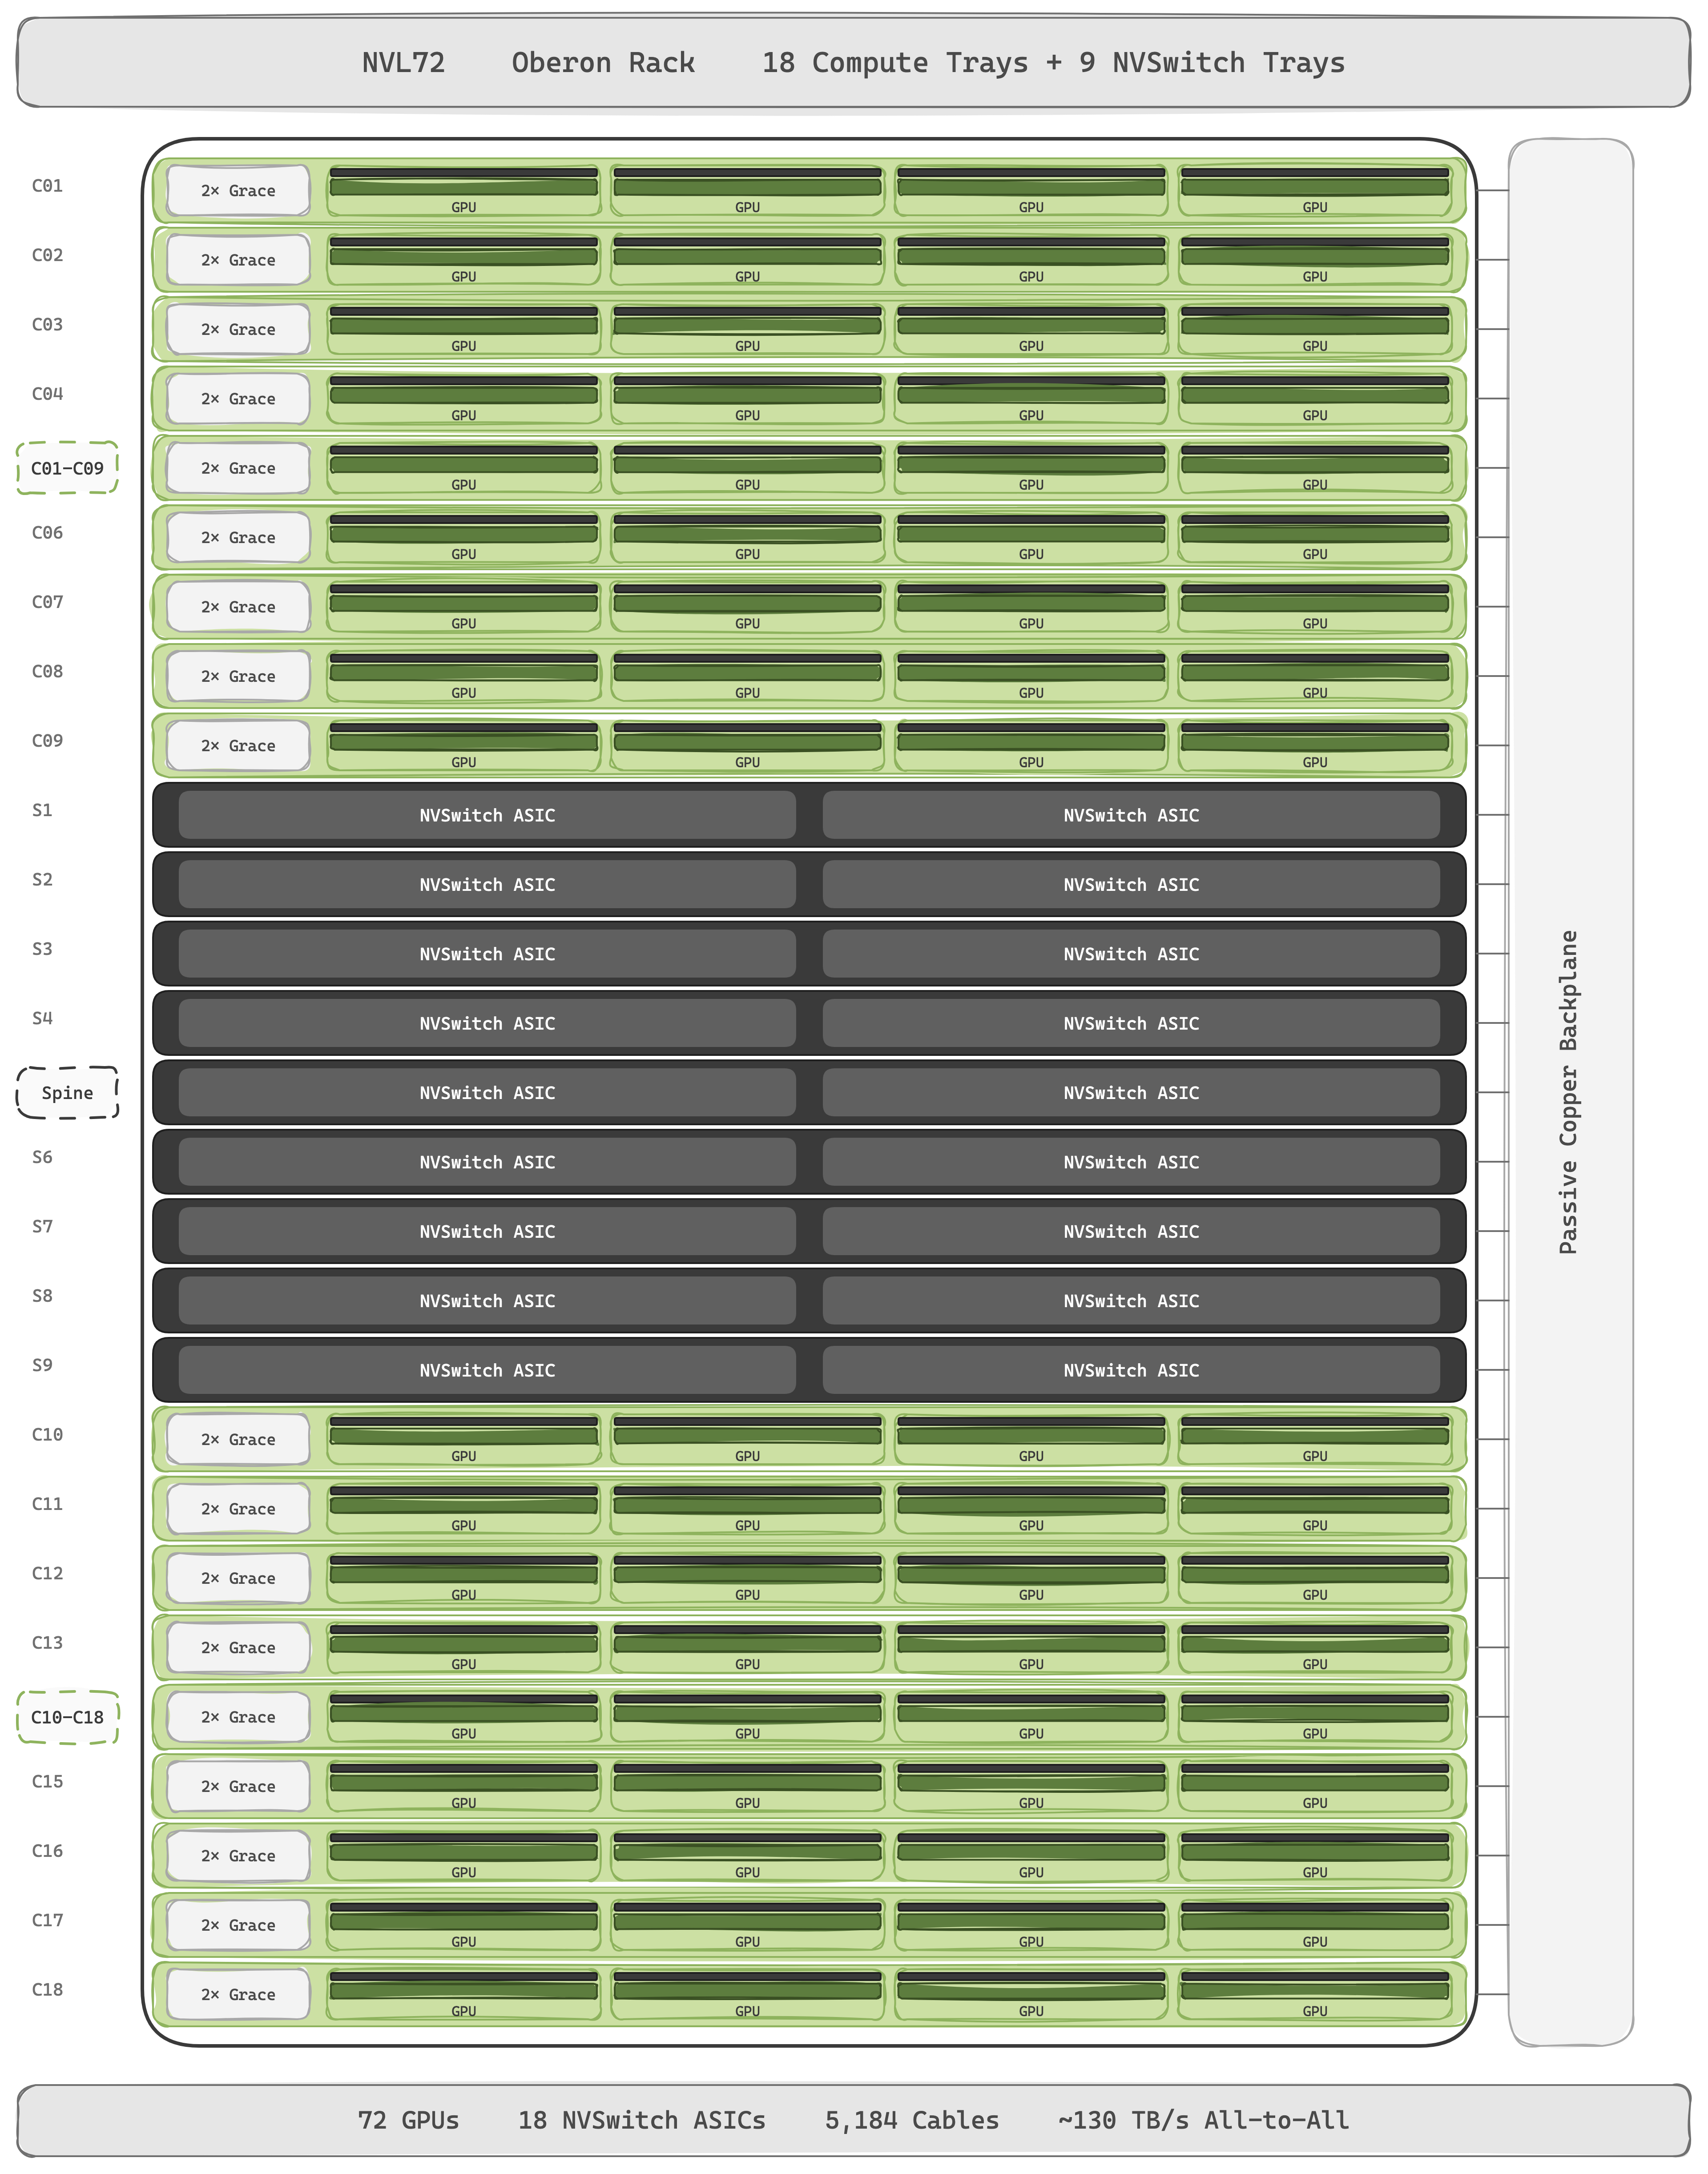The width and height of the screenshot is (1708, 2174).
Task: Select the C13 row label
Action: pyautogui.click(x=47, y=1643)
